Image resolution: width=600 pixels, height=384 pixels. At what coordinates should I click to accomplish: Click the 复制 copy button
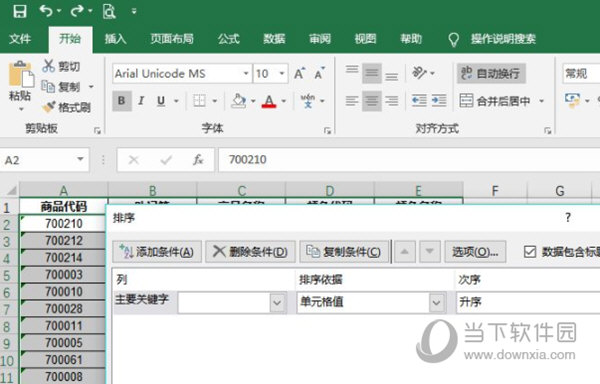coord(60,87)
